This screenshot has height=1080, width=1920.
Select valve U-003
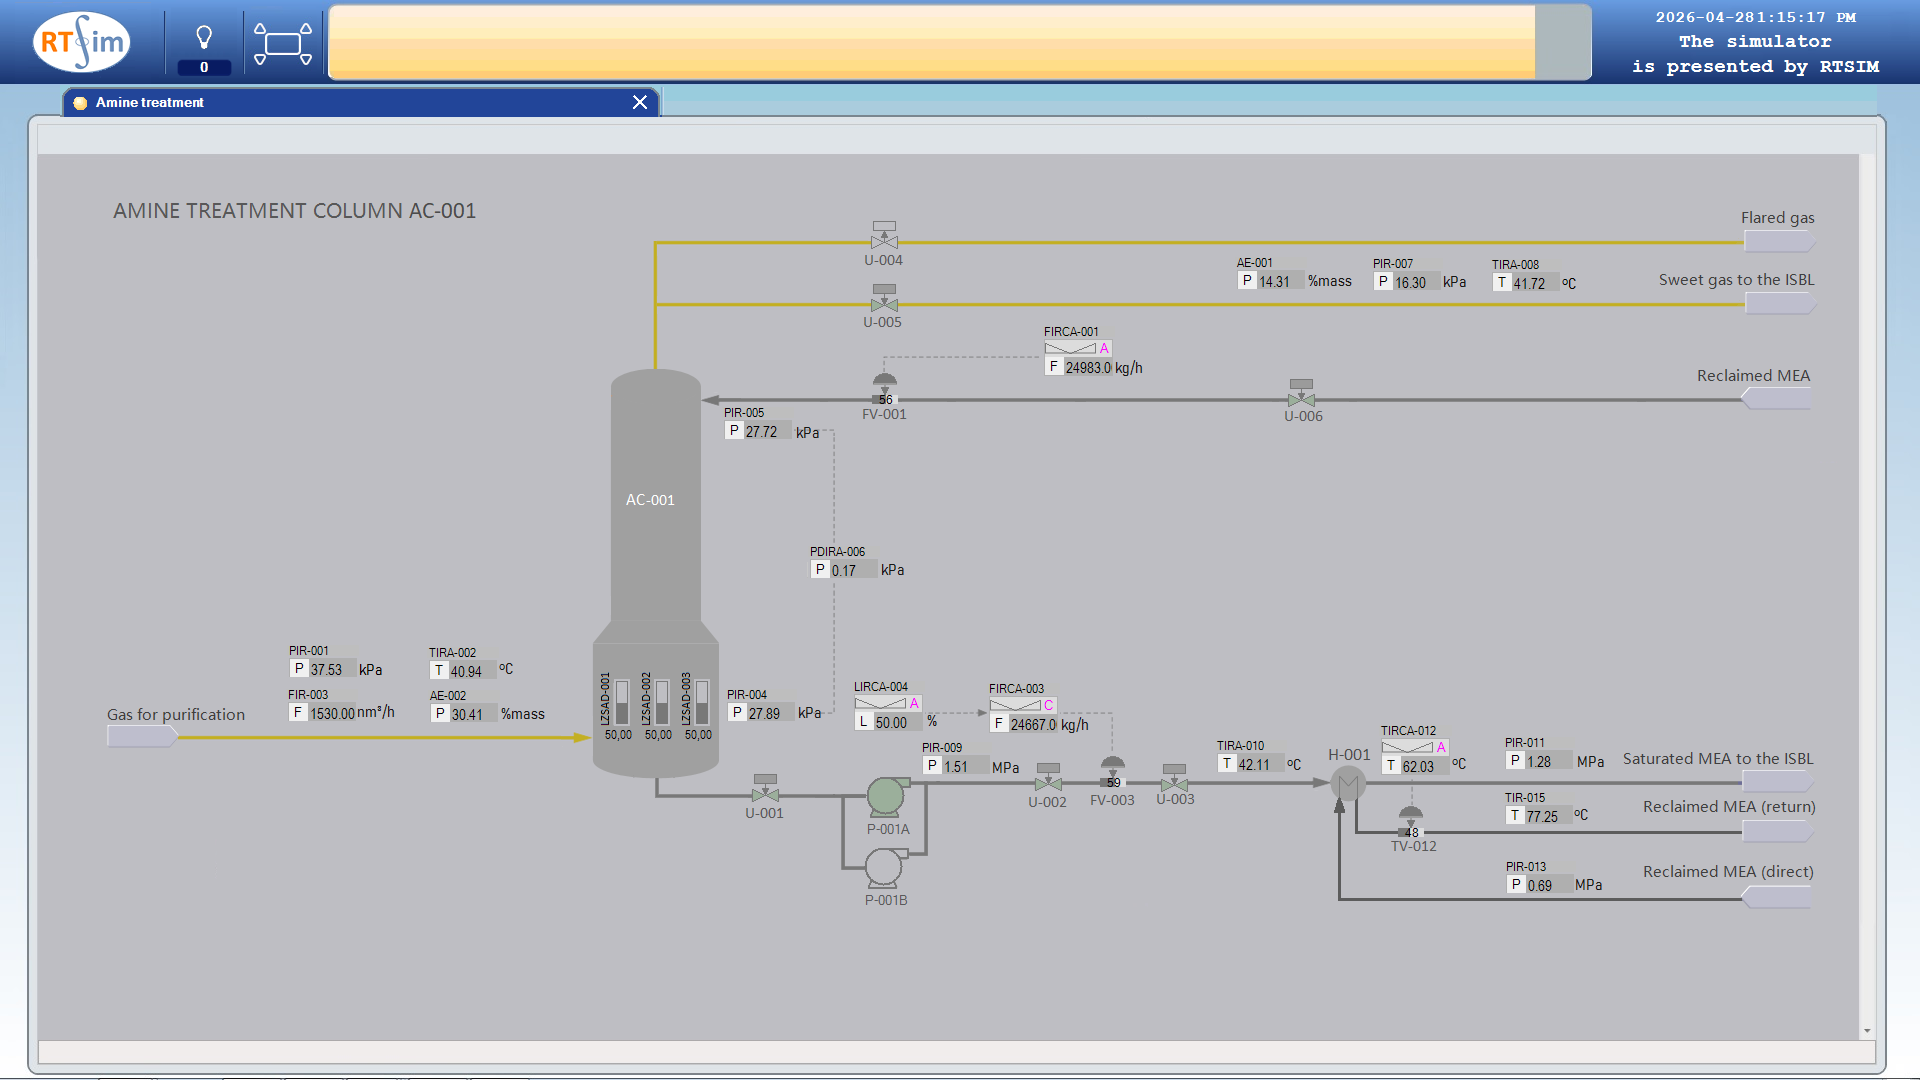click(x=1174, y=777)
